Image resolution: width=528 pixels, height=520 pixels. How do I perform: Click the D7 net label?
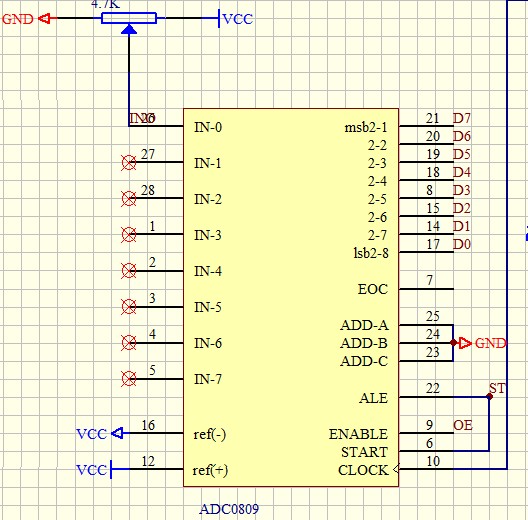461,118
